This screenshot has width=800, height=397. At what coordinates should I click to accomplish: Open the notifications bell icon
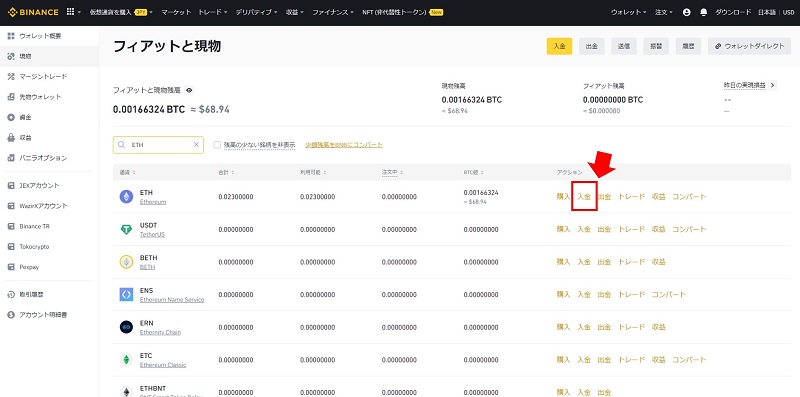pyautogui.click(x=704, y=12)
